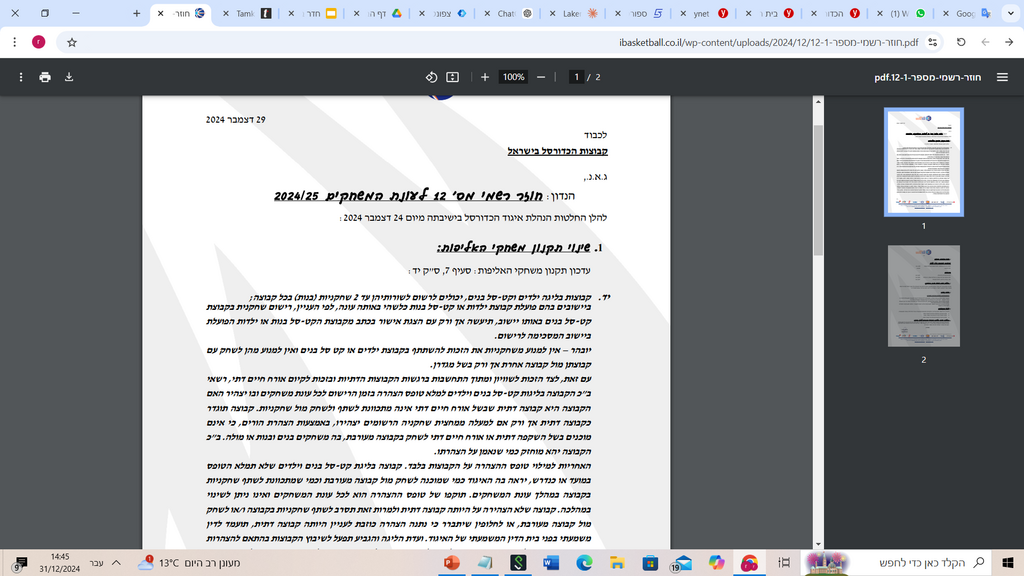The width and height of the screenshot is (1024, 576).
Task: Open Chrome profile avatar
Action: pos(39,42)
